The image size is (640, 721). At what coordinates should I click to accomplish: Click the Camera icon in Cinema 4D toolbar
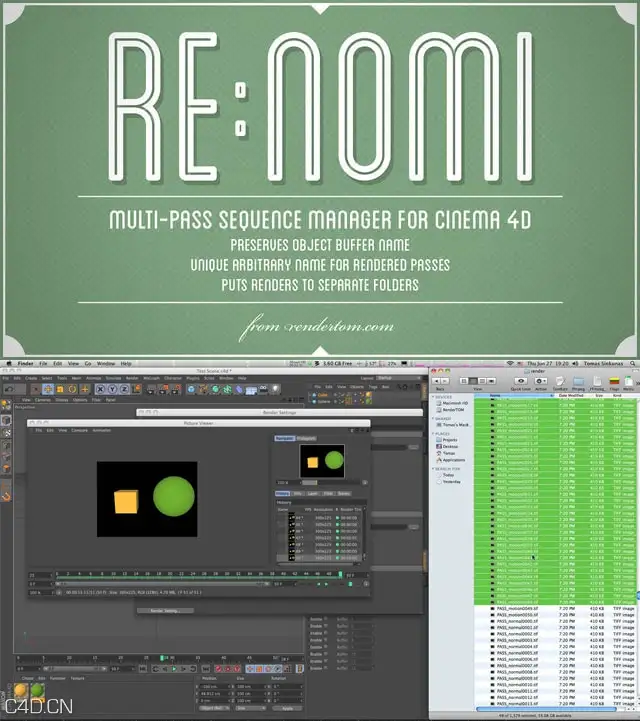point(263,389)
